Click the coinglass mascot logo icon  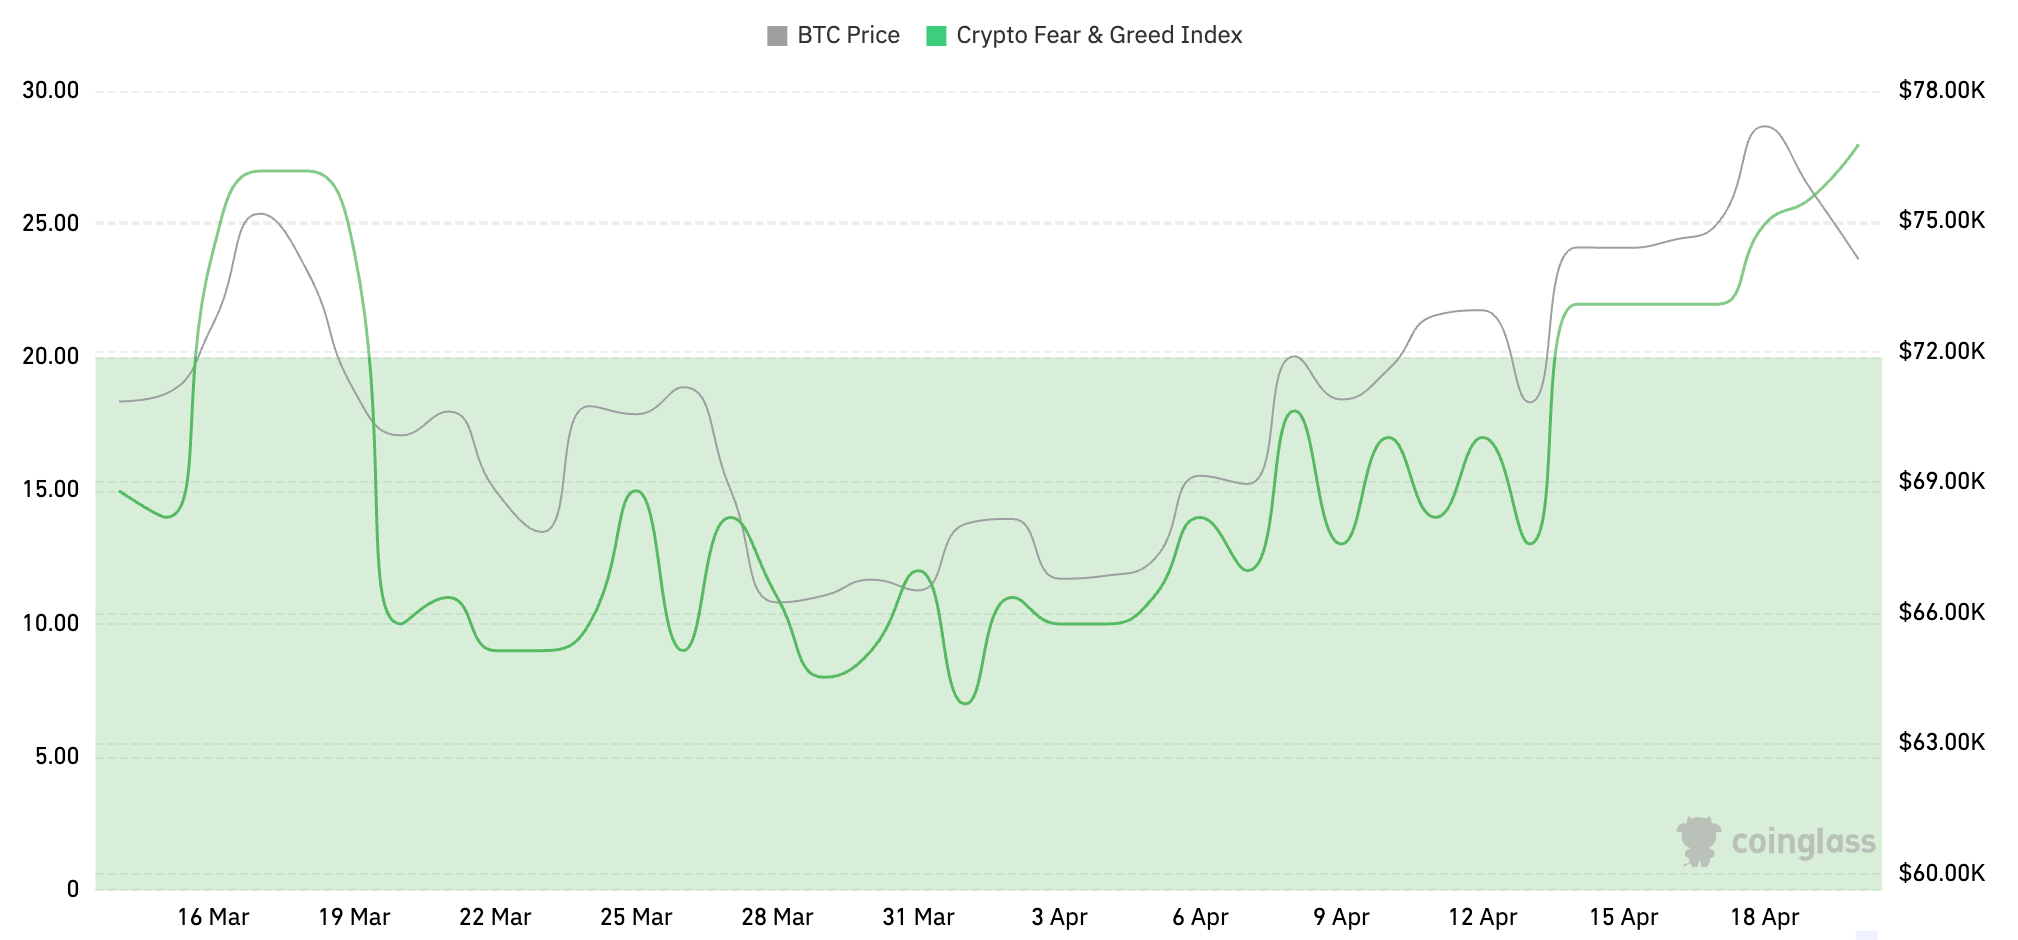1698,841
